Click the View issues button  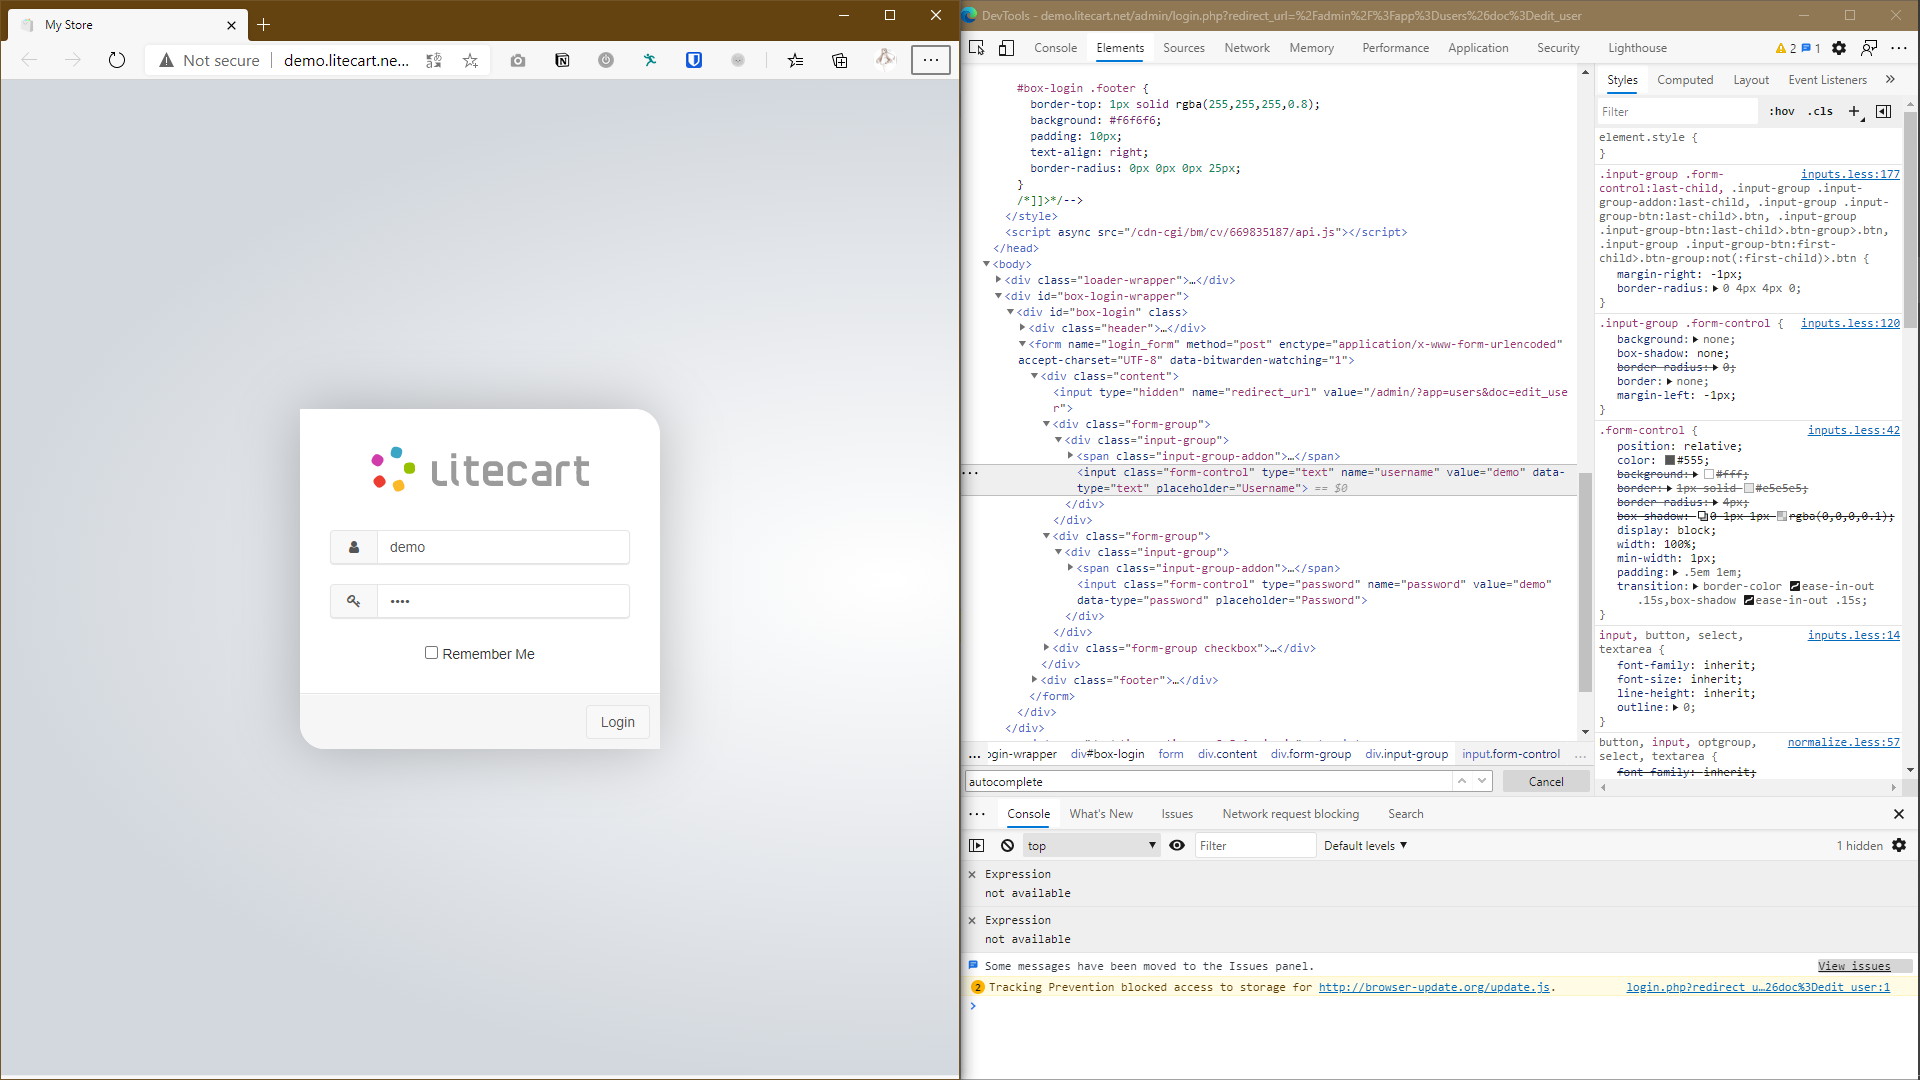1854,966
